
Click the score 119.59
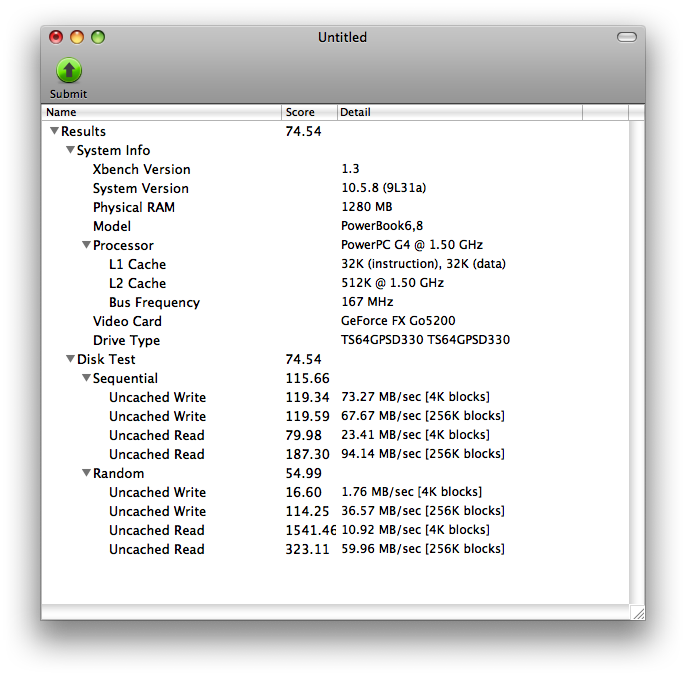(308, 416)
